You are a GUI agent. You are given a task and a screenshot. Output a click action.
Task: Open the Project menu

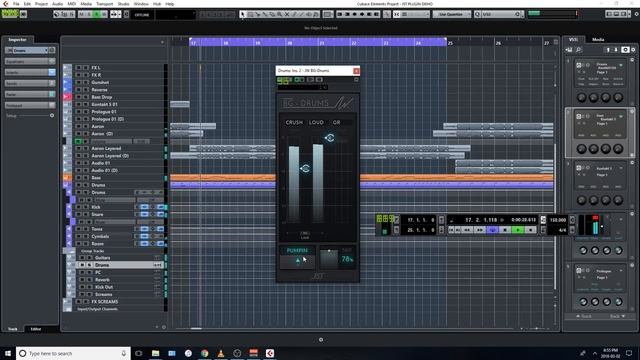click(41, 4)
